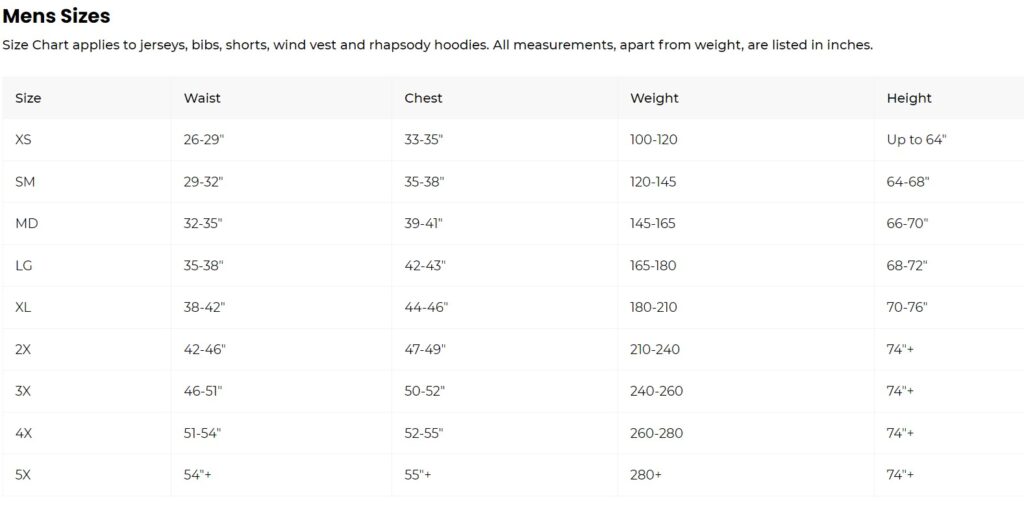Screen dimensions: 1024x510
Task: Click the XS size row label
Action: (24, 140)
